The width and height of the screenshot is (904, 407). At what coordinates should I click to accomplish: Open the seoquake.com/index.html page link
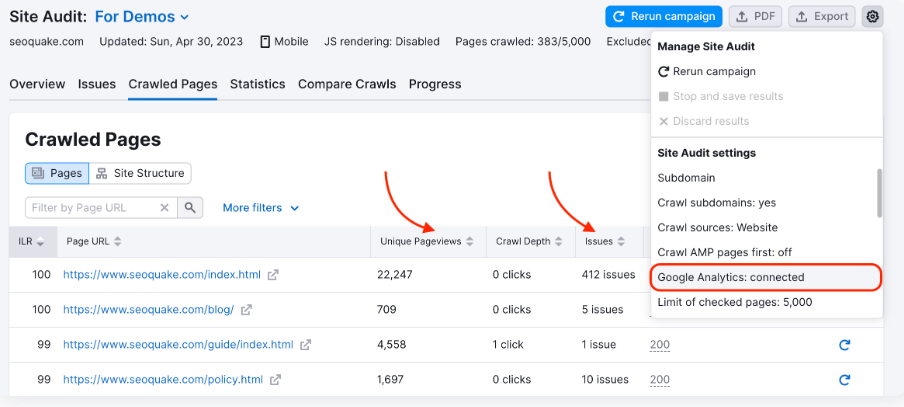[162, 275]
